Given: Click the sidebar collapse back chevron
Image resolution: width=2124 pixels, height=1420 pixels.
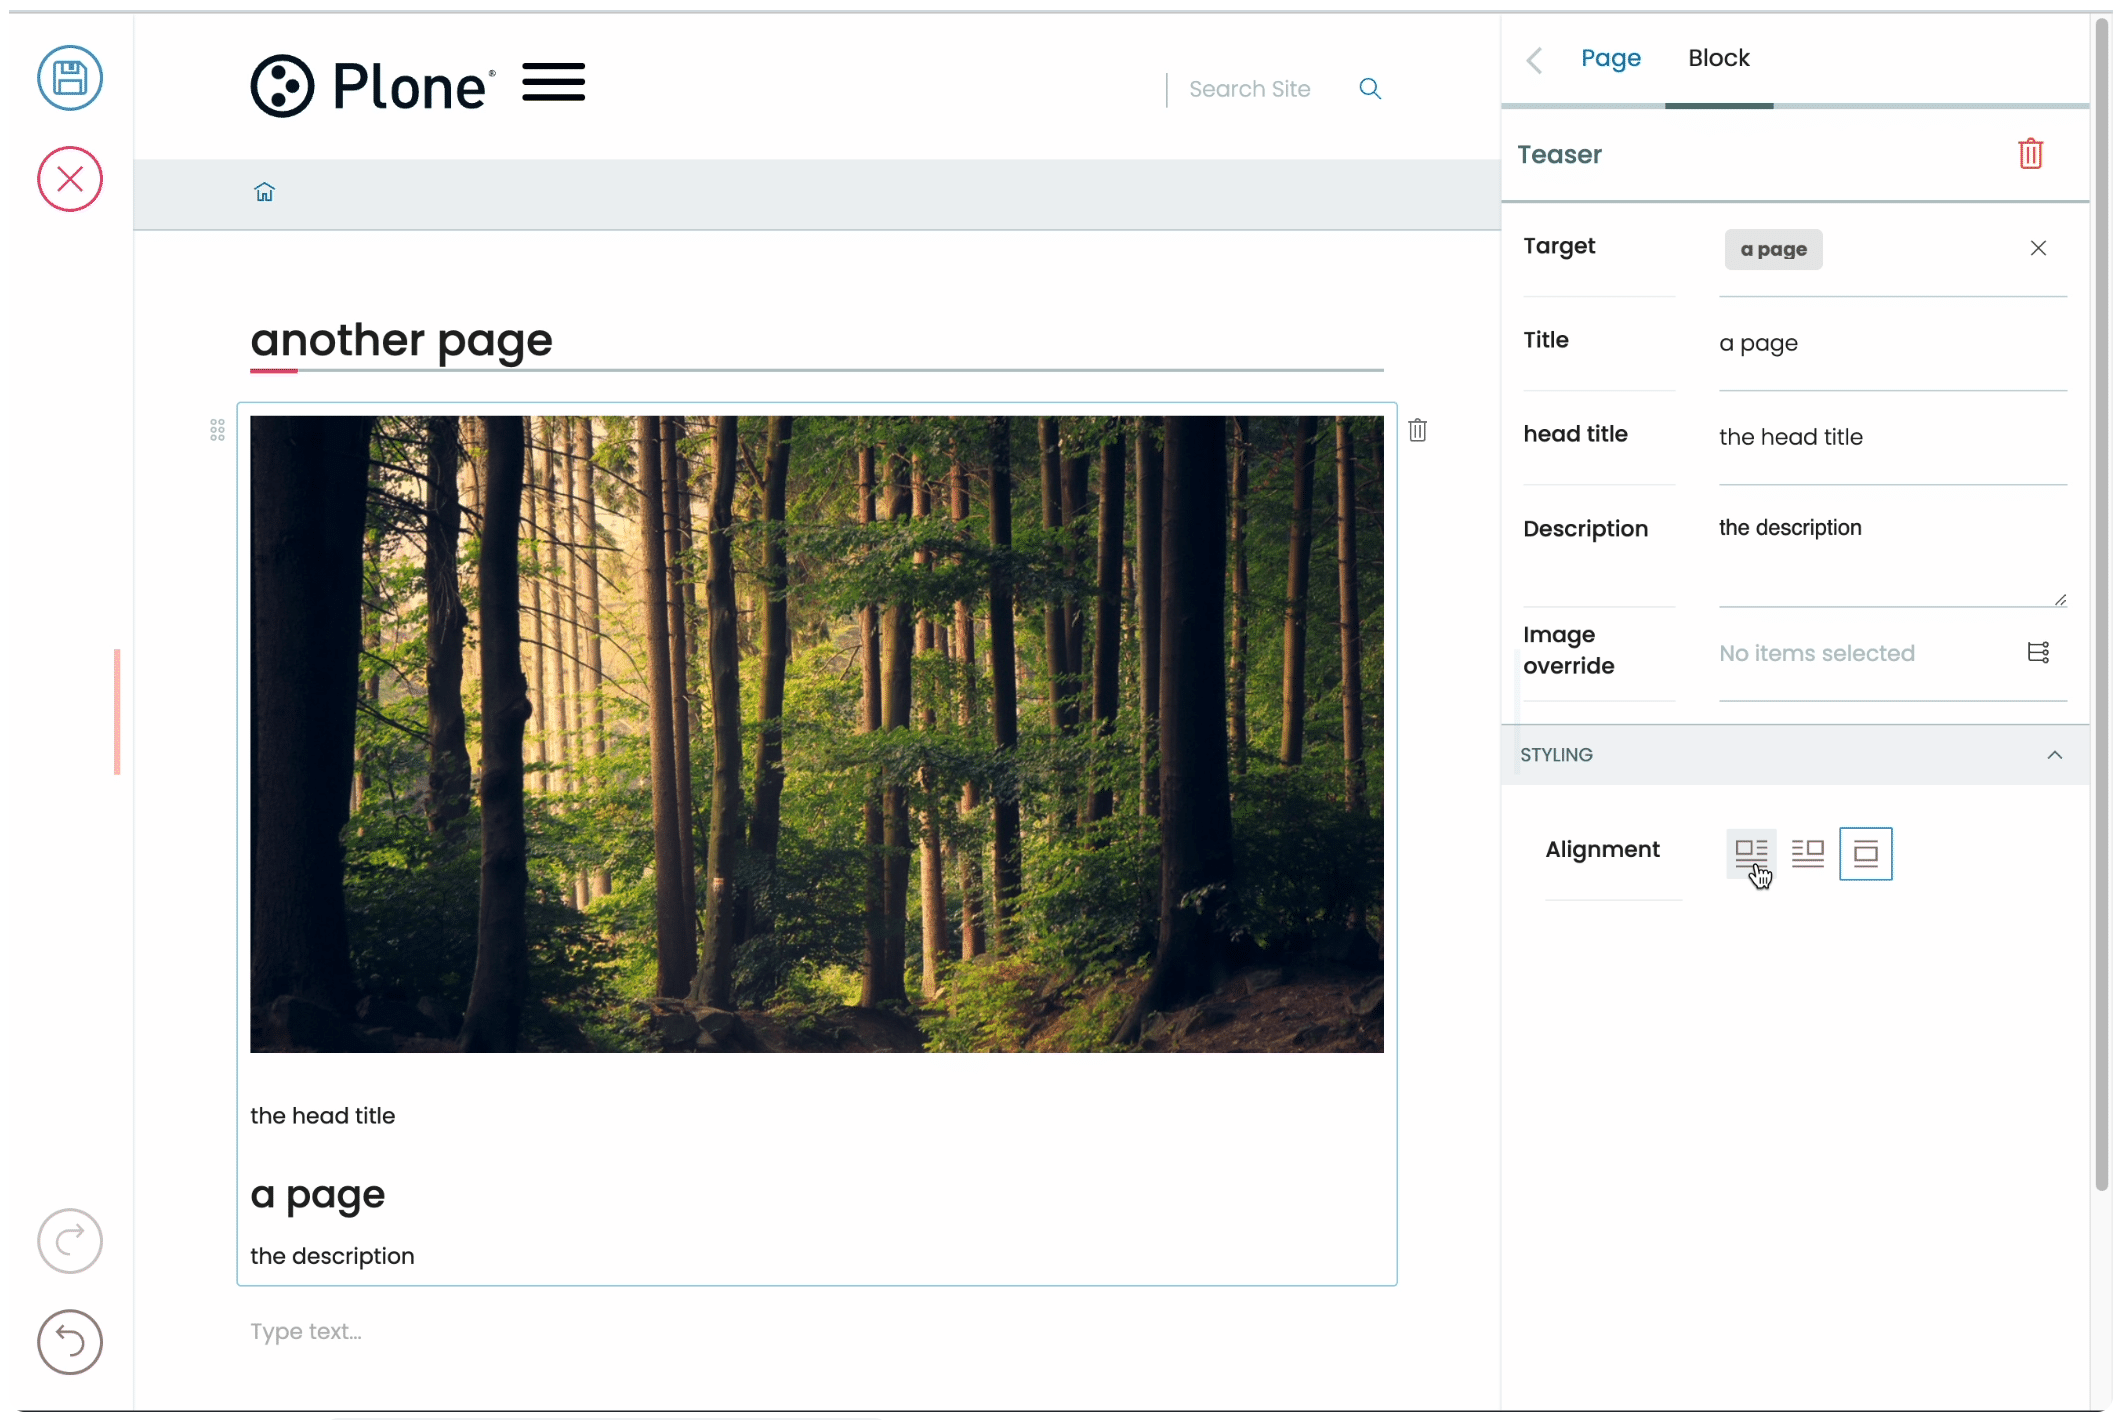Looking at the screenshot, I should tap(1534, 60).
